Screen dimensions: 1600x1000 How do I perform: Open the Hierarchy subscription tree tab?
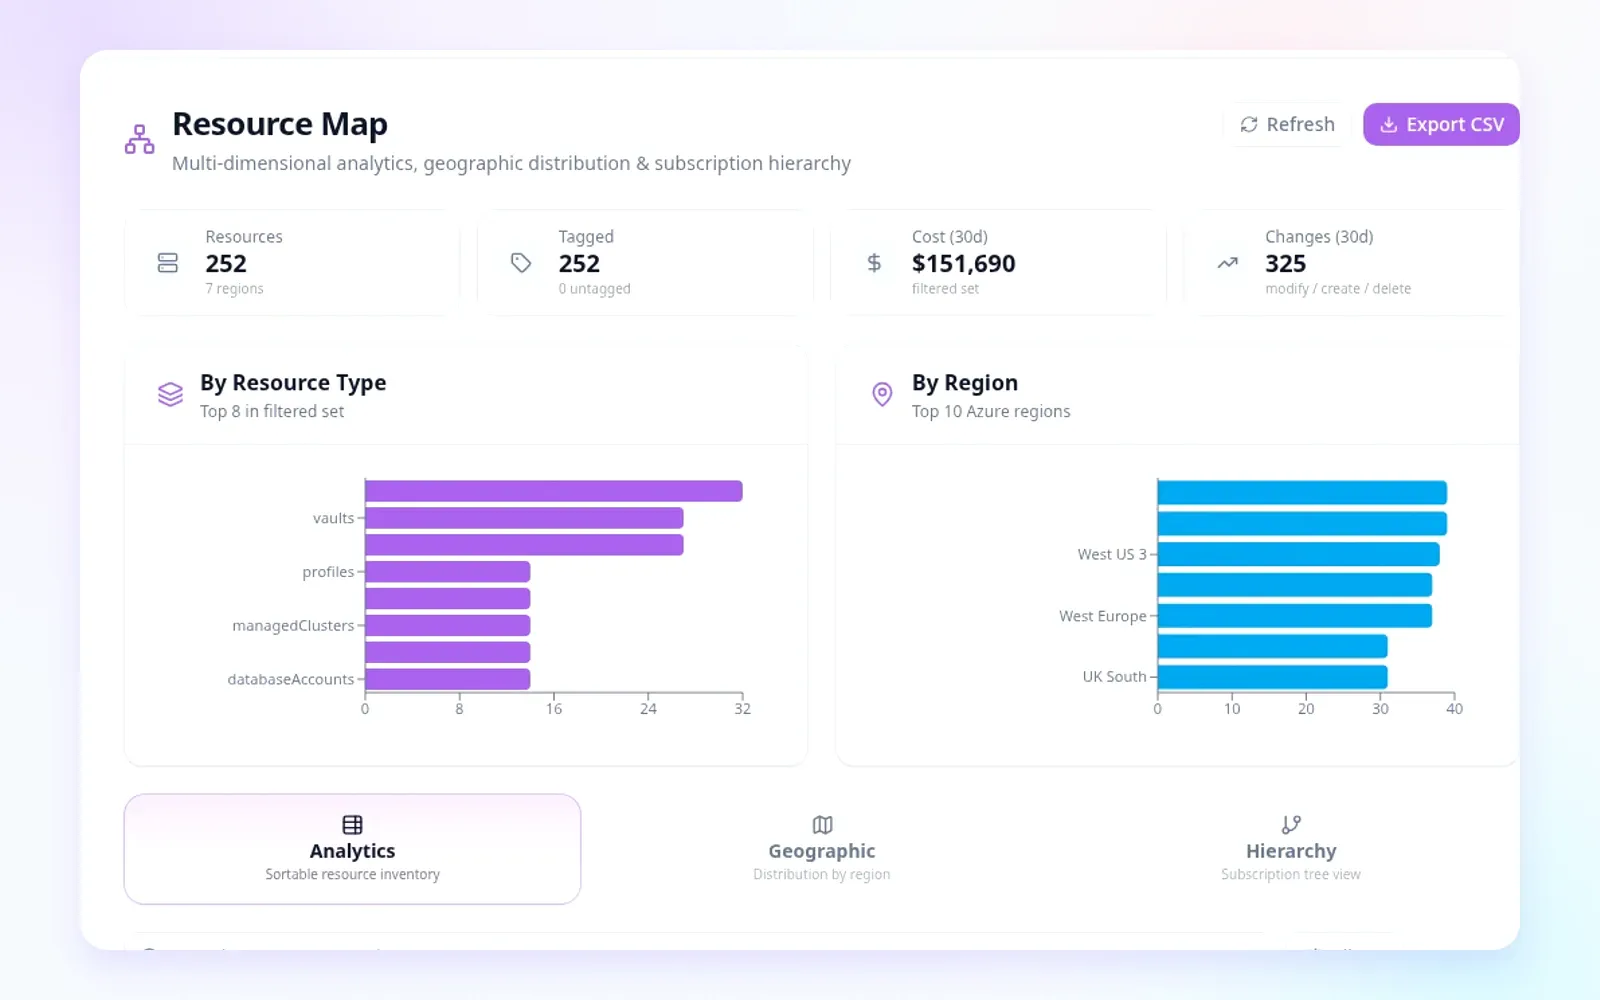(1291, 849)
